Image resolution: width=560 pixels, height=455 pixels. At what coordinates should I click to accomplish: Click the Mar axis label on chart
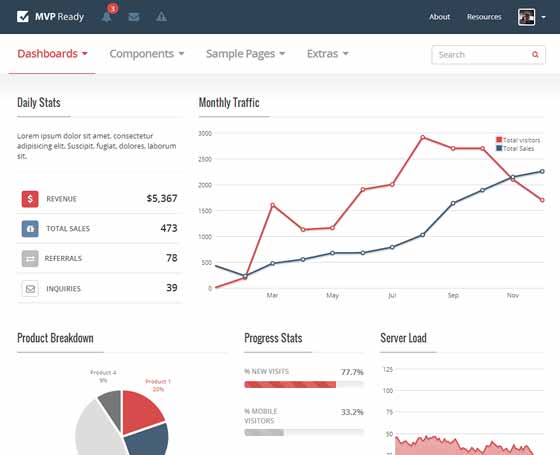coord(272,295)
